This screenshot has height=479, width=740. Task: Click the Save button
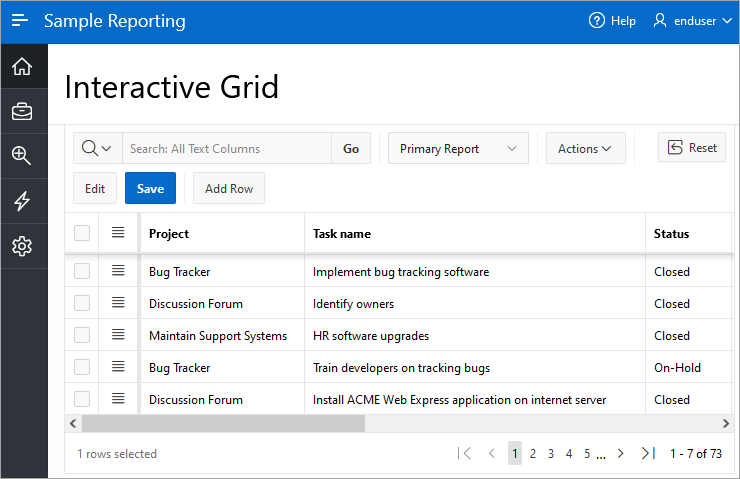pos(150,188)
